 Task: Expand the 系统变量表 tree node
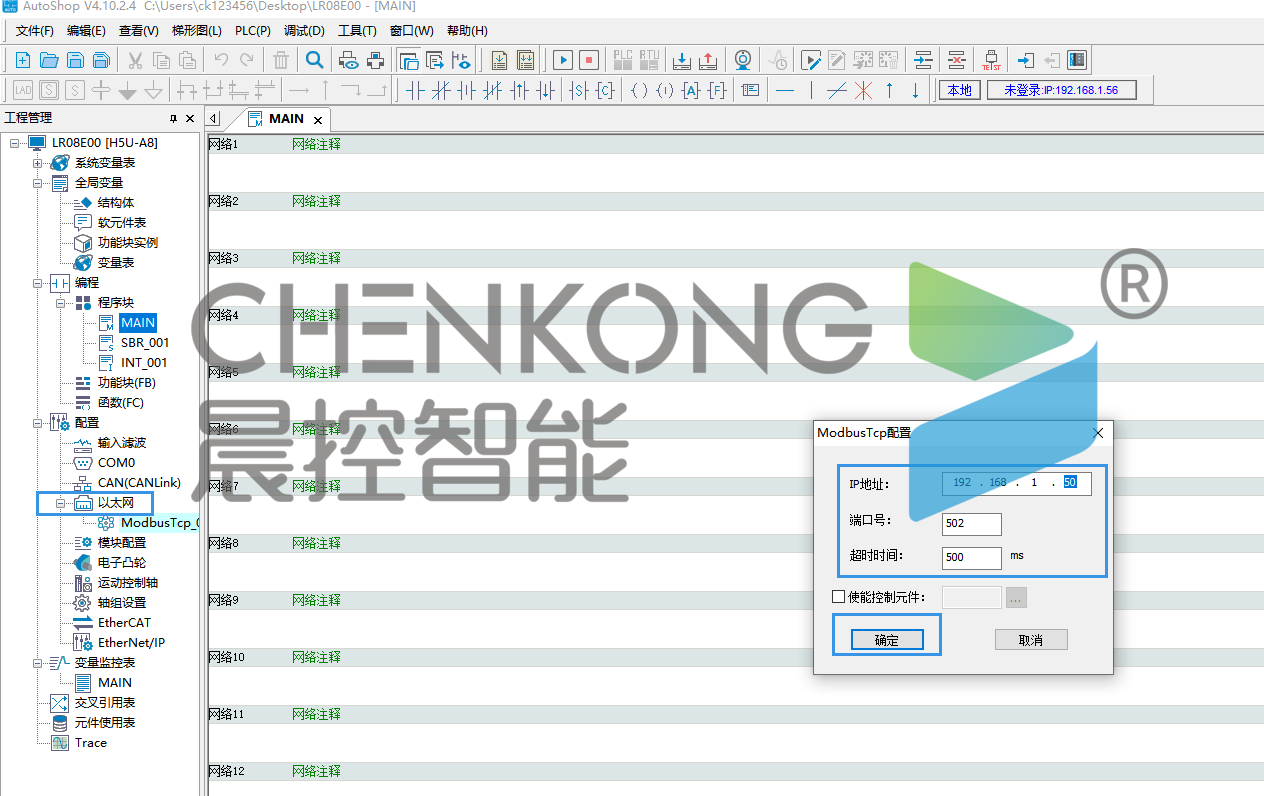pyautogui.click(x=37, y=163)
